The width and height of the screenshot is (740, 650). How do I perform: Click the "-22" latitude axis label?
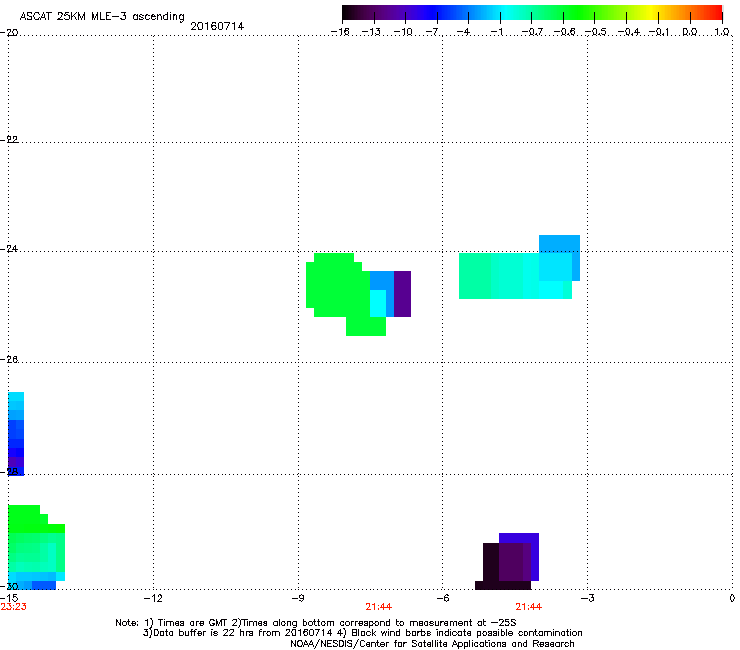pyautogui.click(x=10, y=139)
